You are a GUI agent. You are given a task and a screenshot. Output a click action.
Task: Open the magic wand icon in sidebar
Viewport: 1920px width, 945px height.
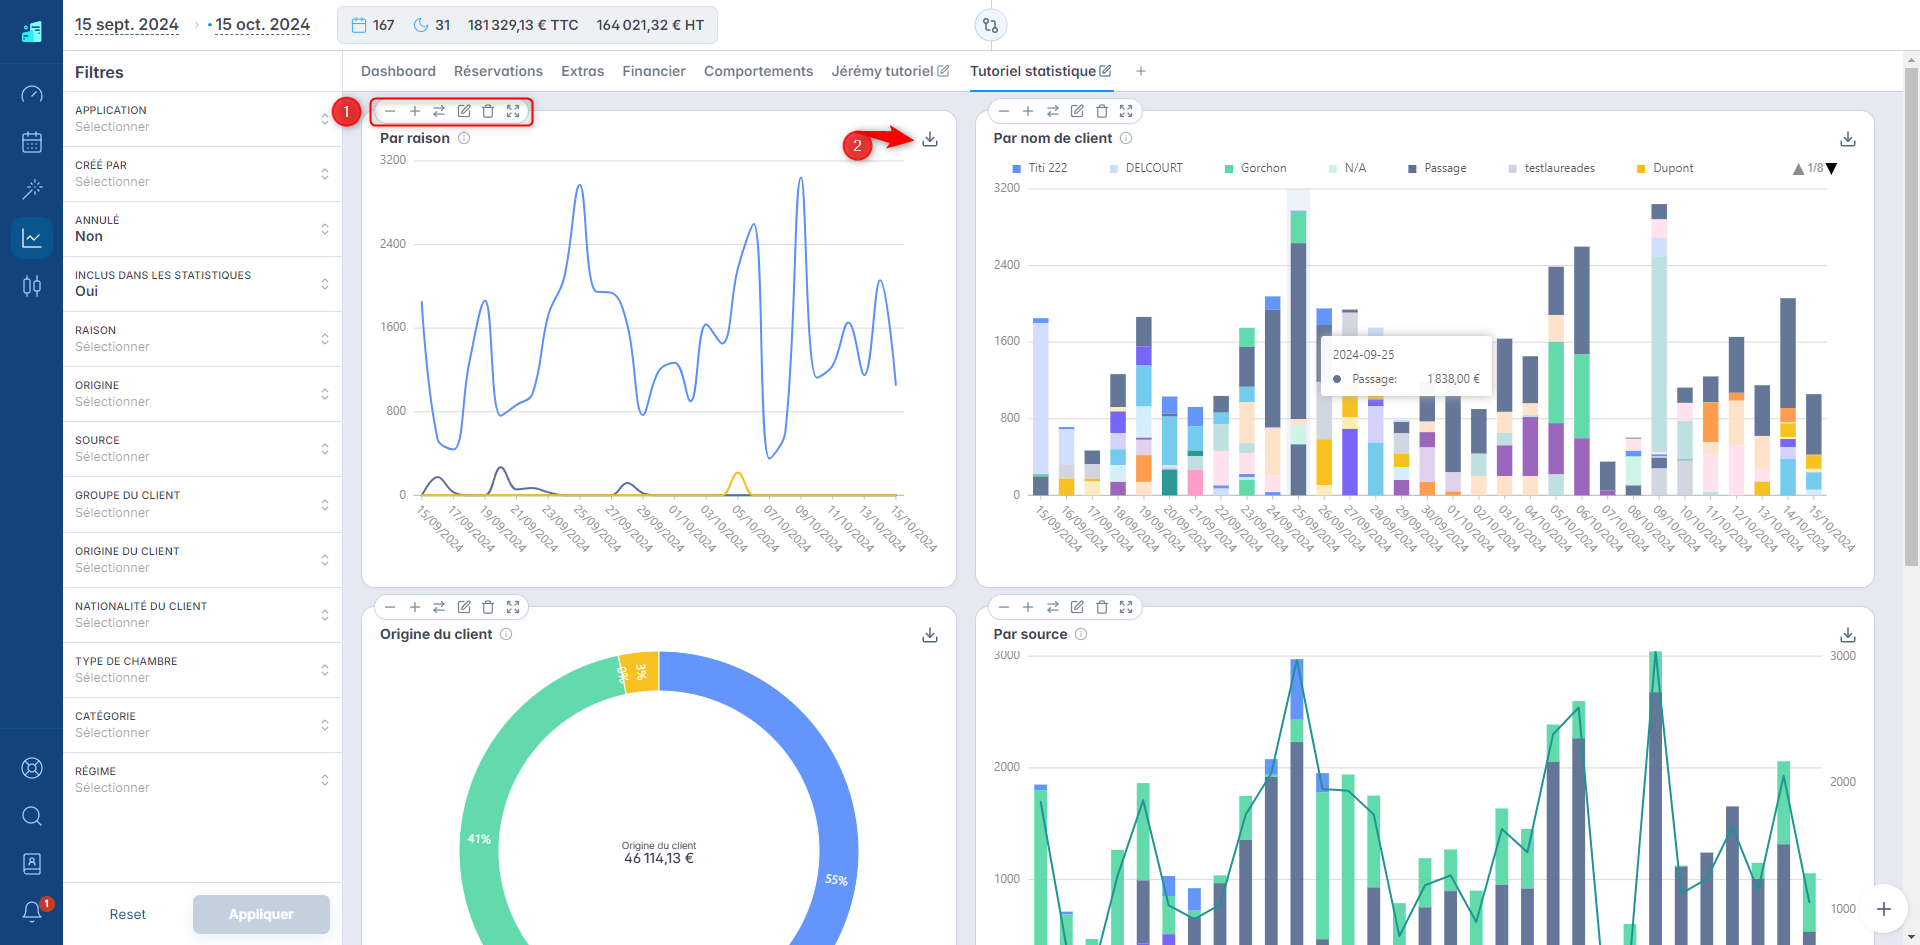[x=32, y=189]
